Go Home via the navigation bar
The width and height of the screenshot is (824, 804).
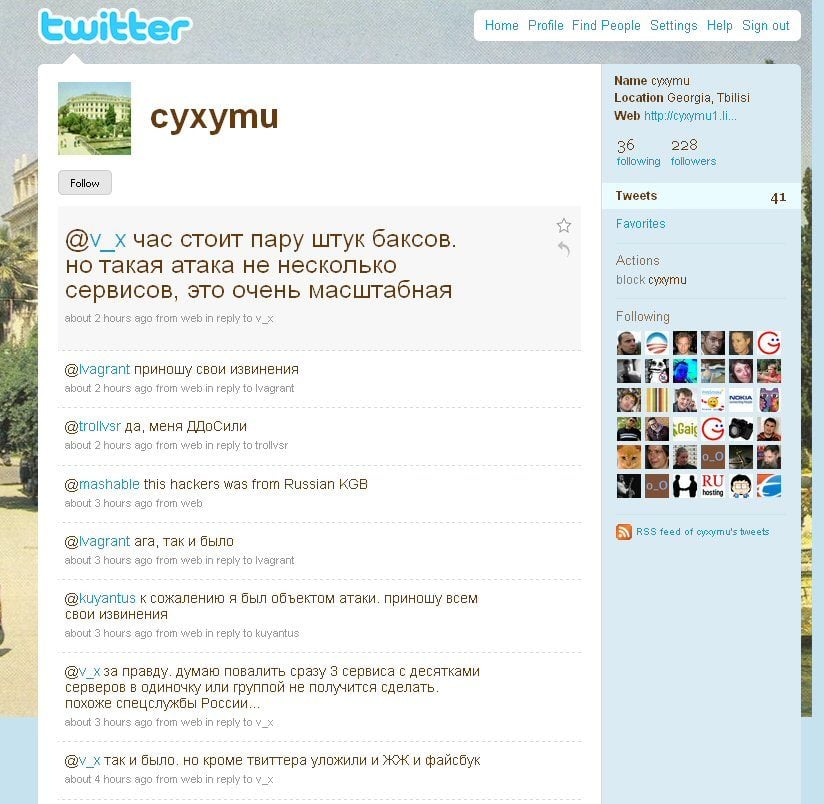[x=501, y=25]
